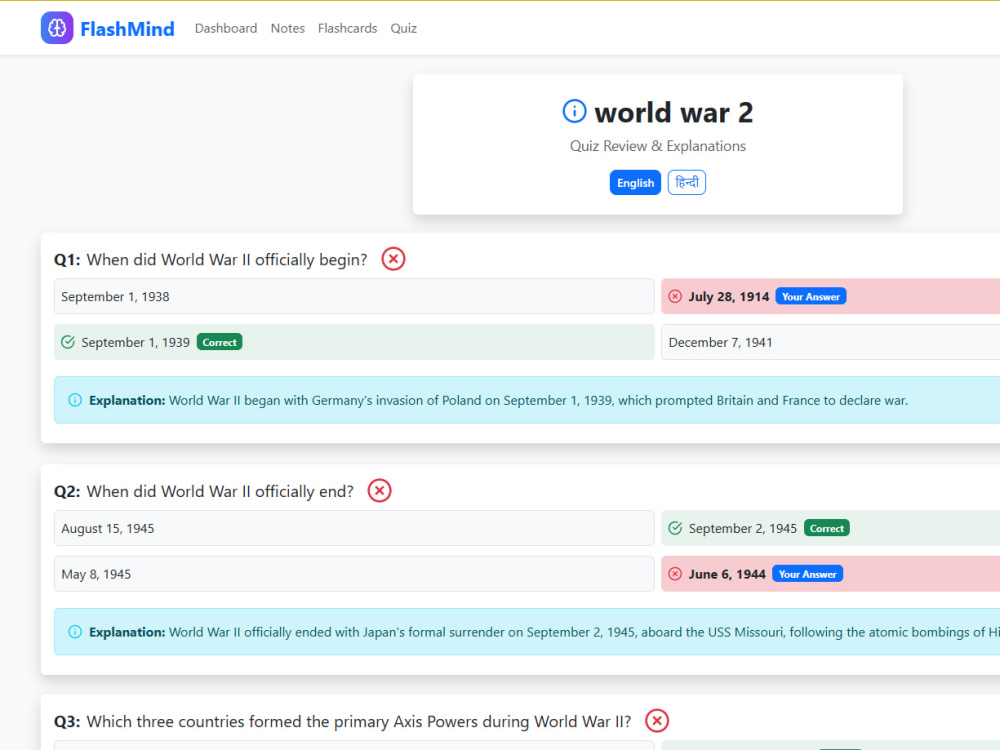The image size is (1000, 750).
Task: Open the FlashMind home link text
Action: pos(127,29)
